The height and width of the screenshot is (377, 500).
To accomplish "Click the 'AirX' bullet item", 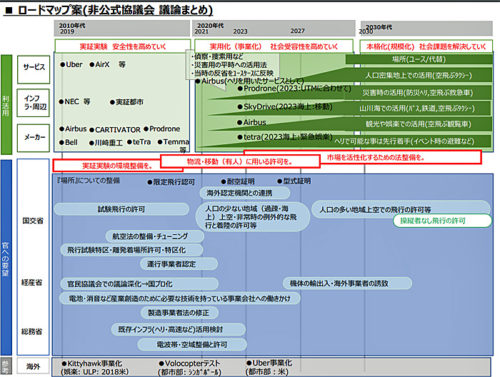I will pos(99,65).
